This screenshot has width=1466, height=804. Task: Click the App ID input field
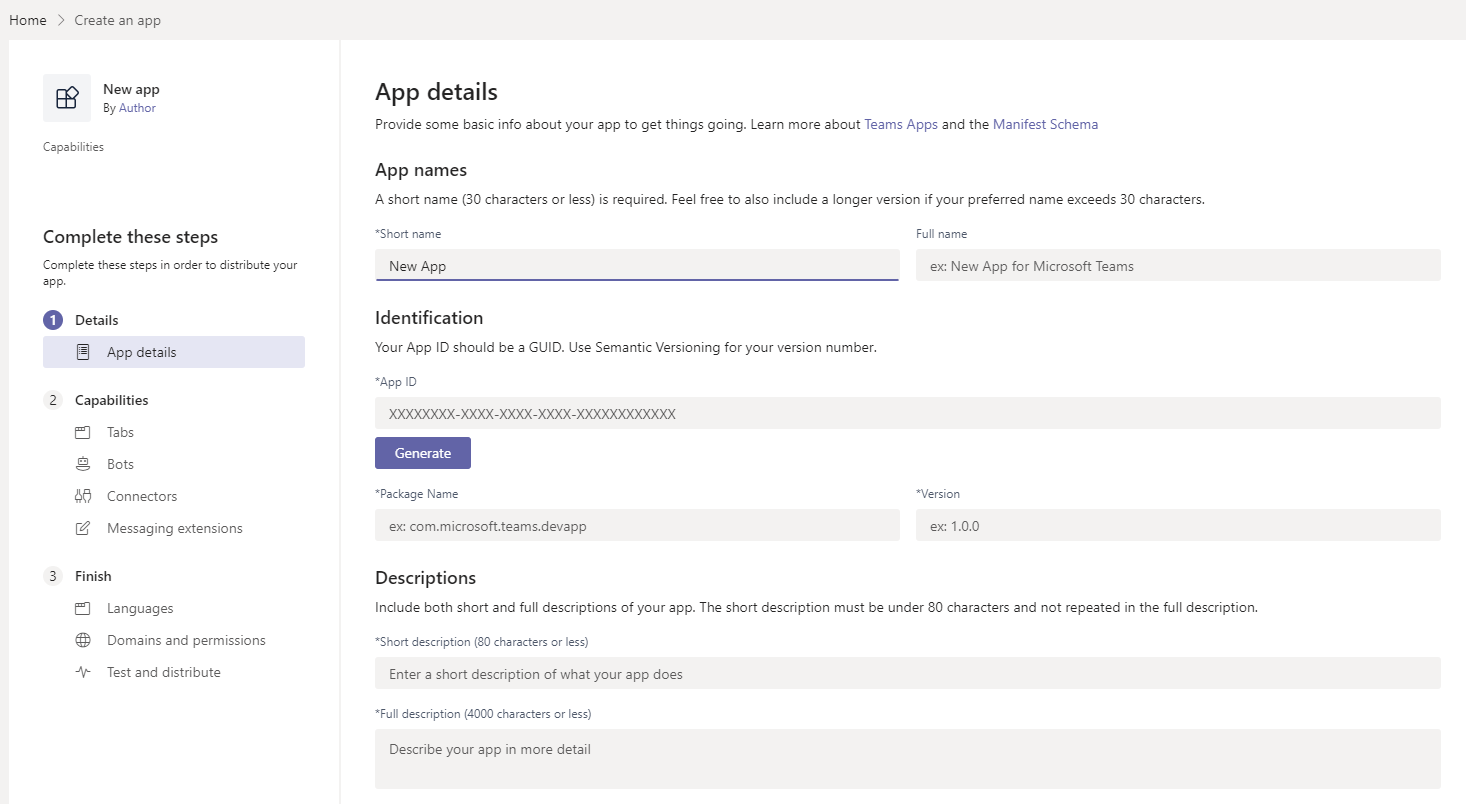[908, 413]
